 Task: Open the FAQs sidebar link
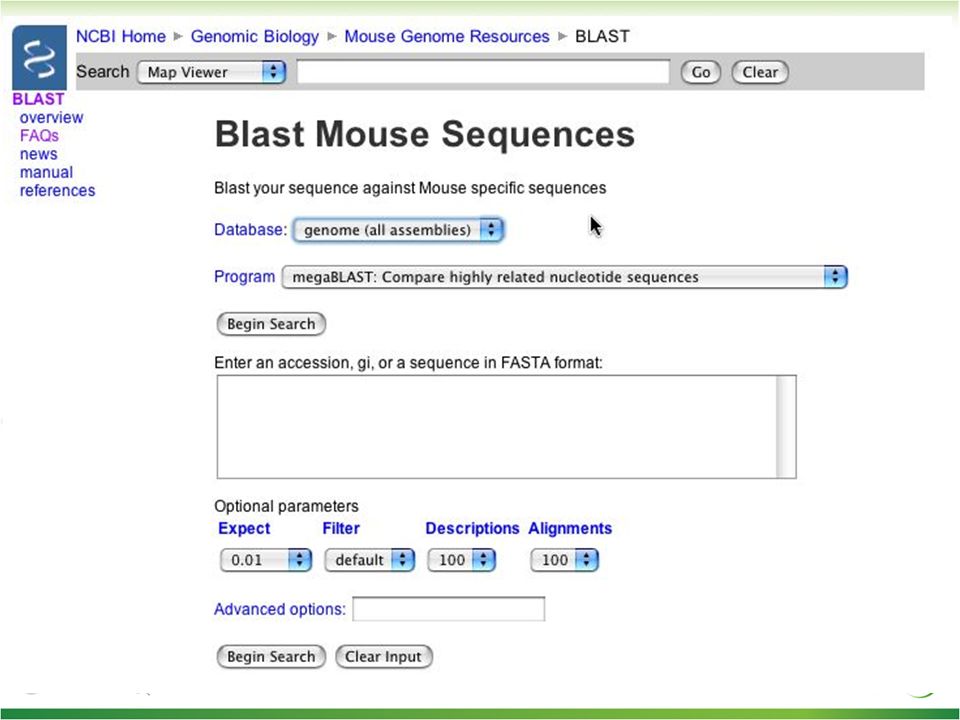[x=39, y=136]
